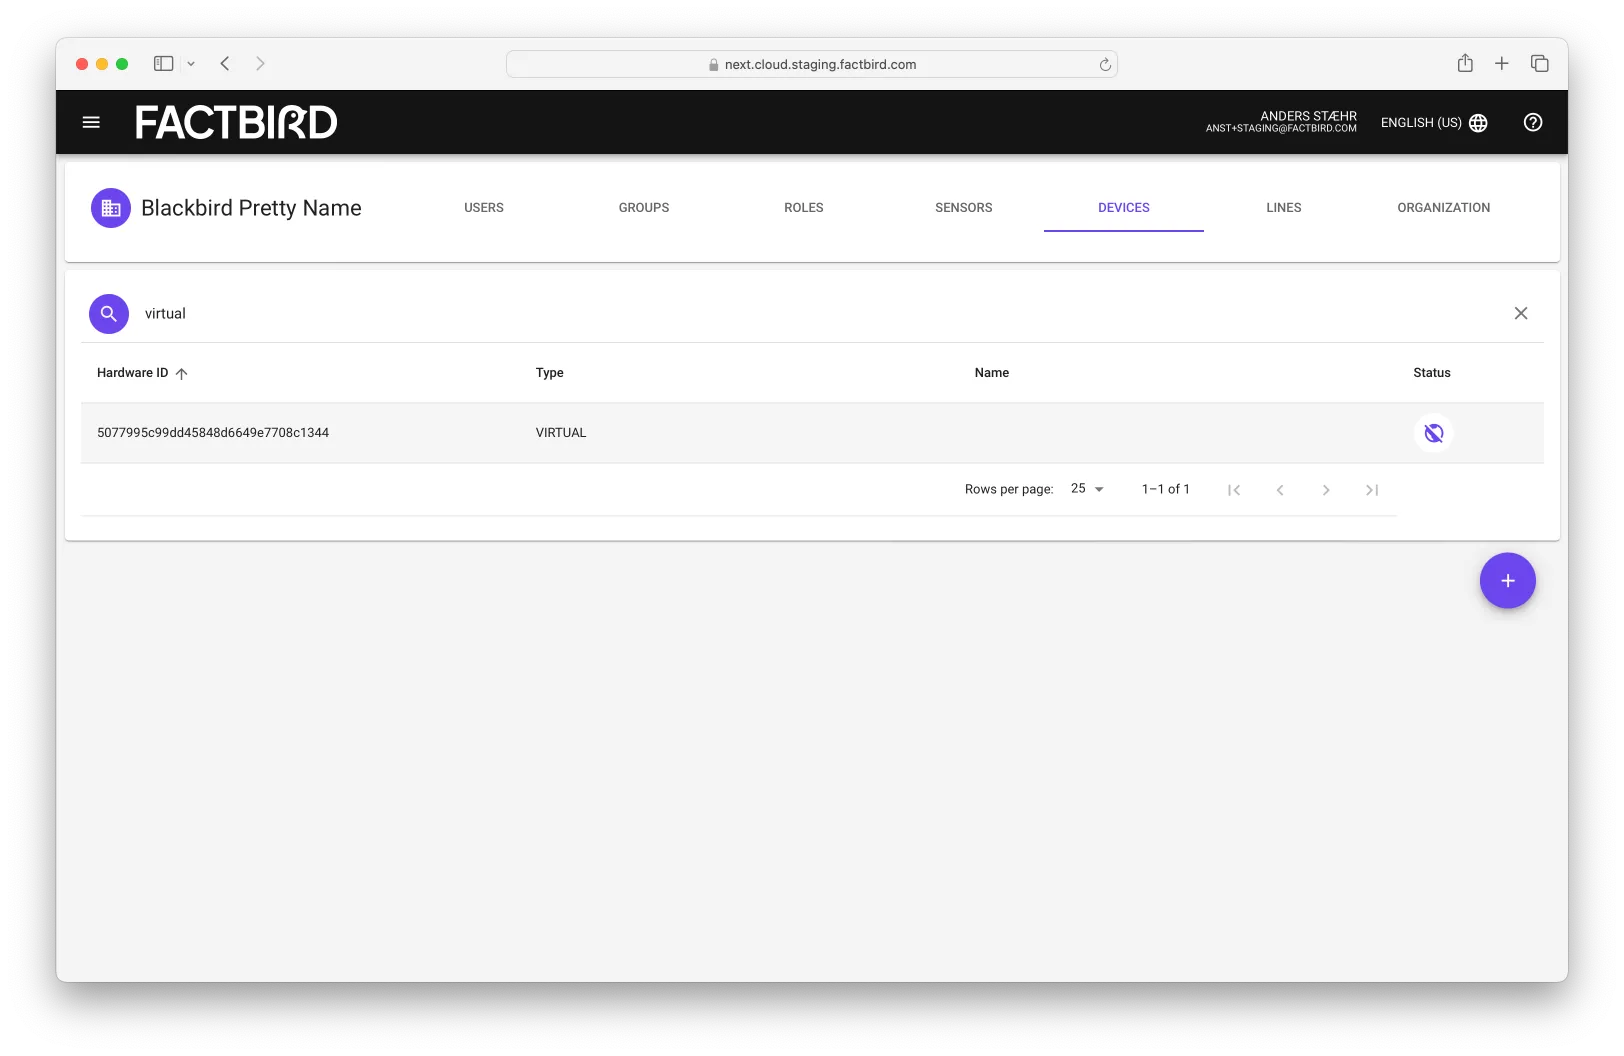Select the Devices tab
The width and height of the screenshot is (1624, 1056).
tap(1124, 208)
